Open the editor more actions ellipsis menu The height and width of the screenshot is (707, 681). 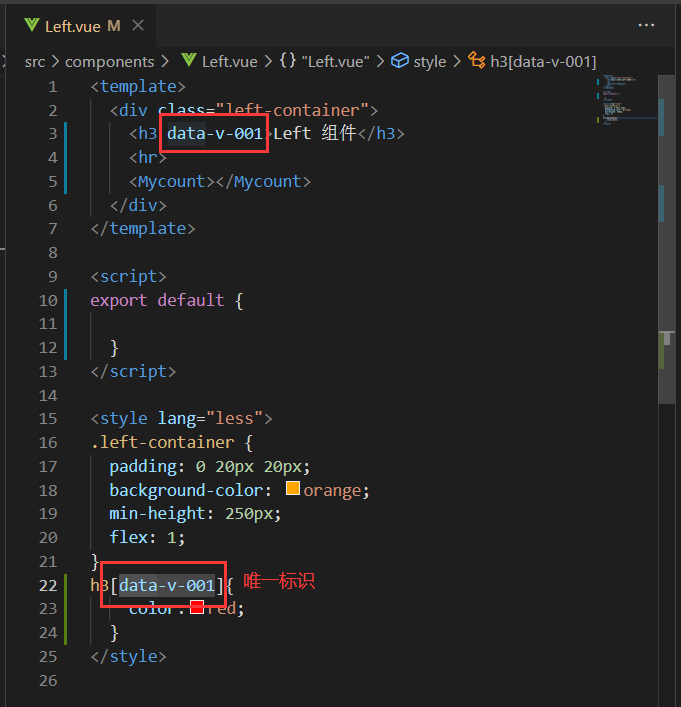[x=646, y=26]
